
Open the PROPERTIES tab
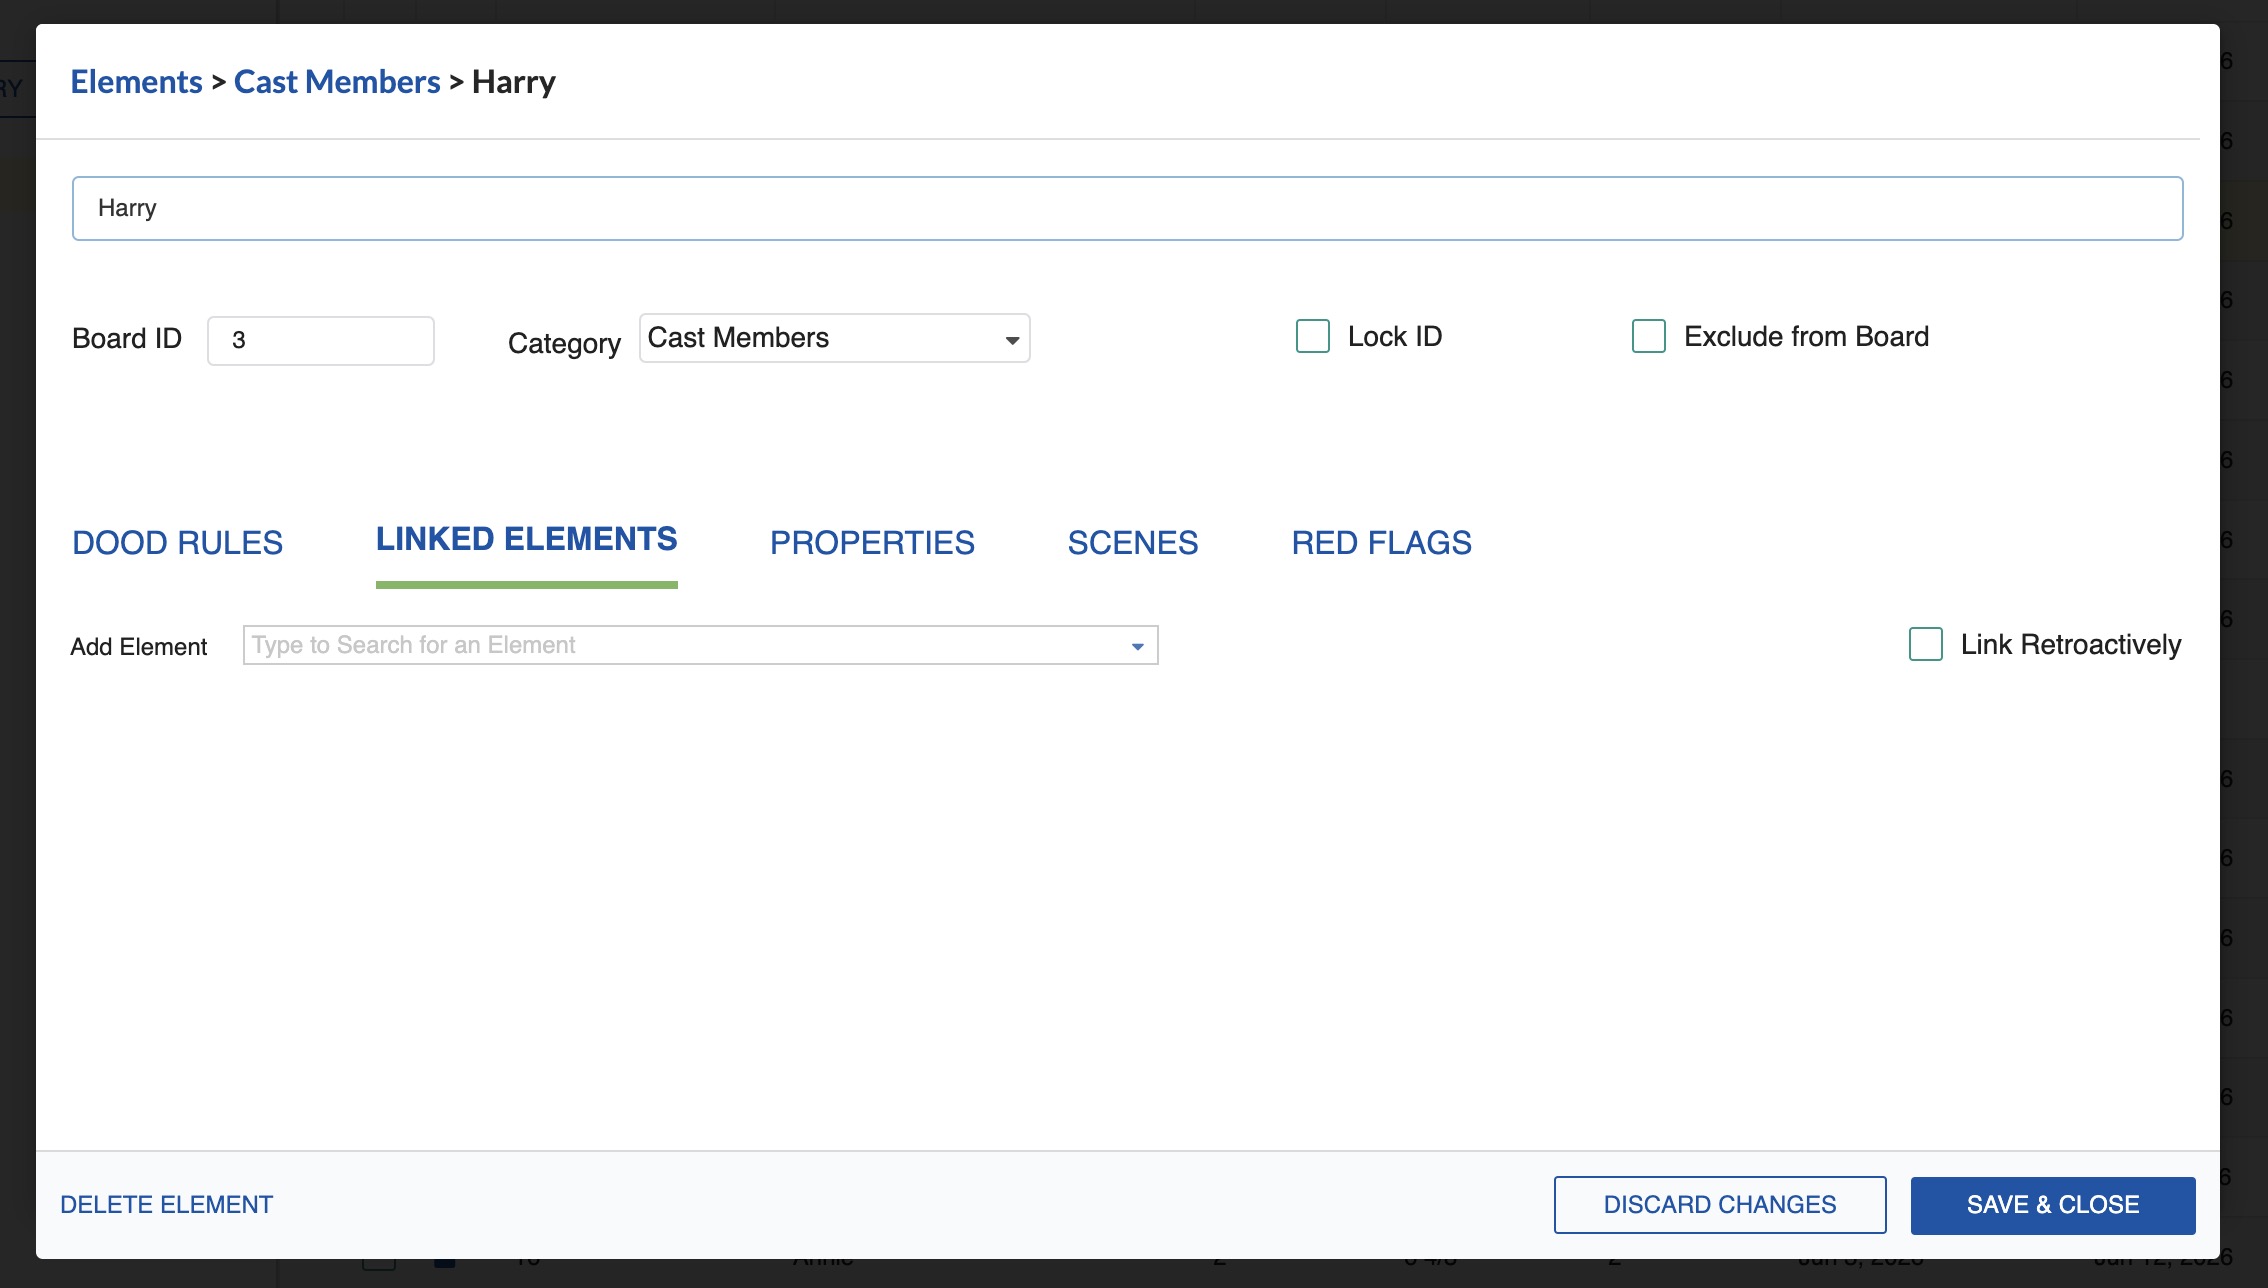point(872,543)
